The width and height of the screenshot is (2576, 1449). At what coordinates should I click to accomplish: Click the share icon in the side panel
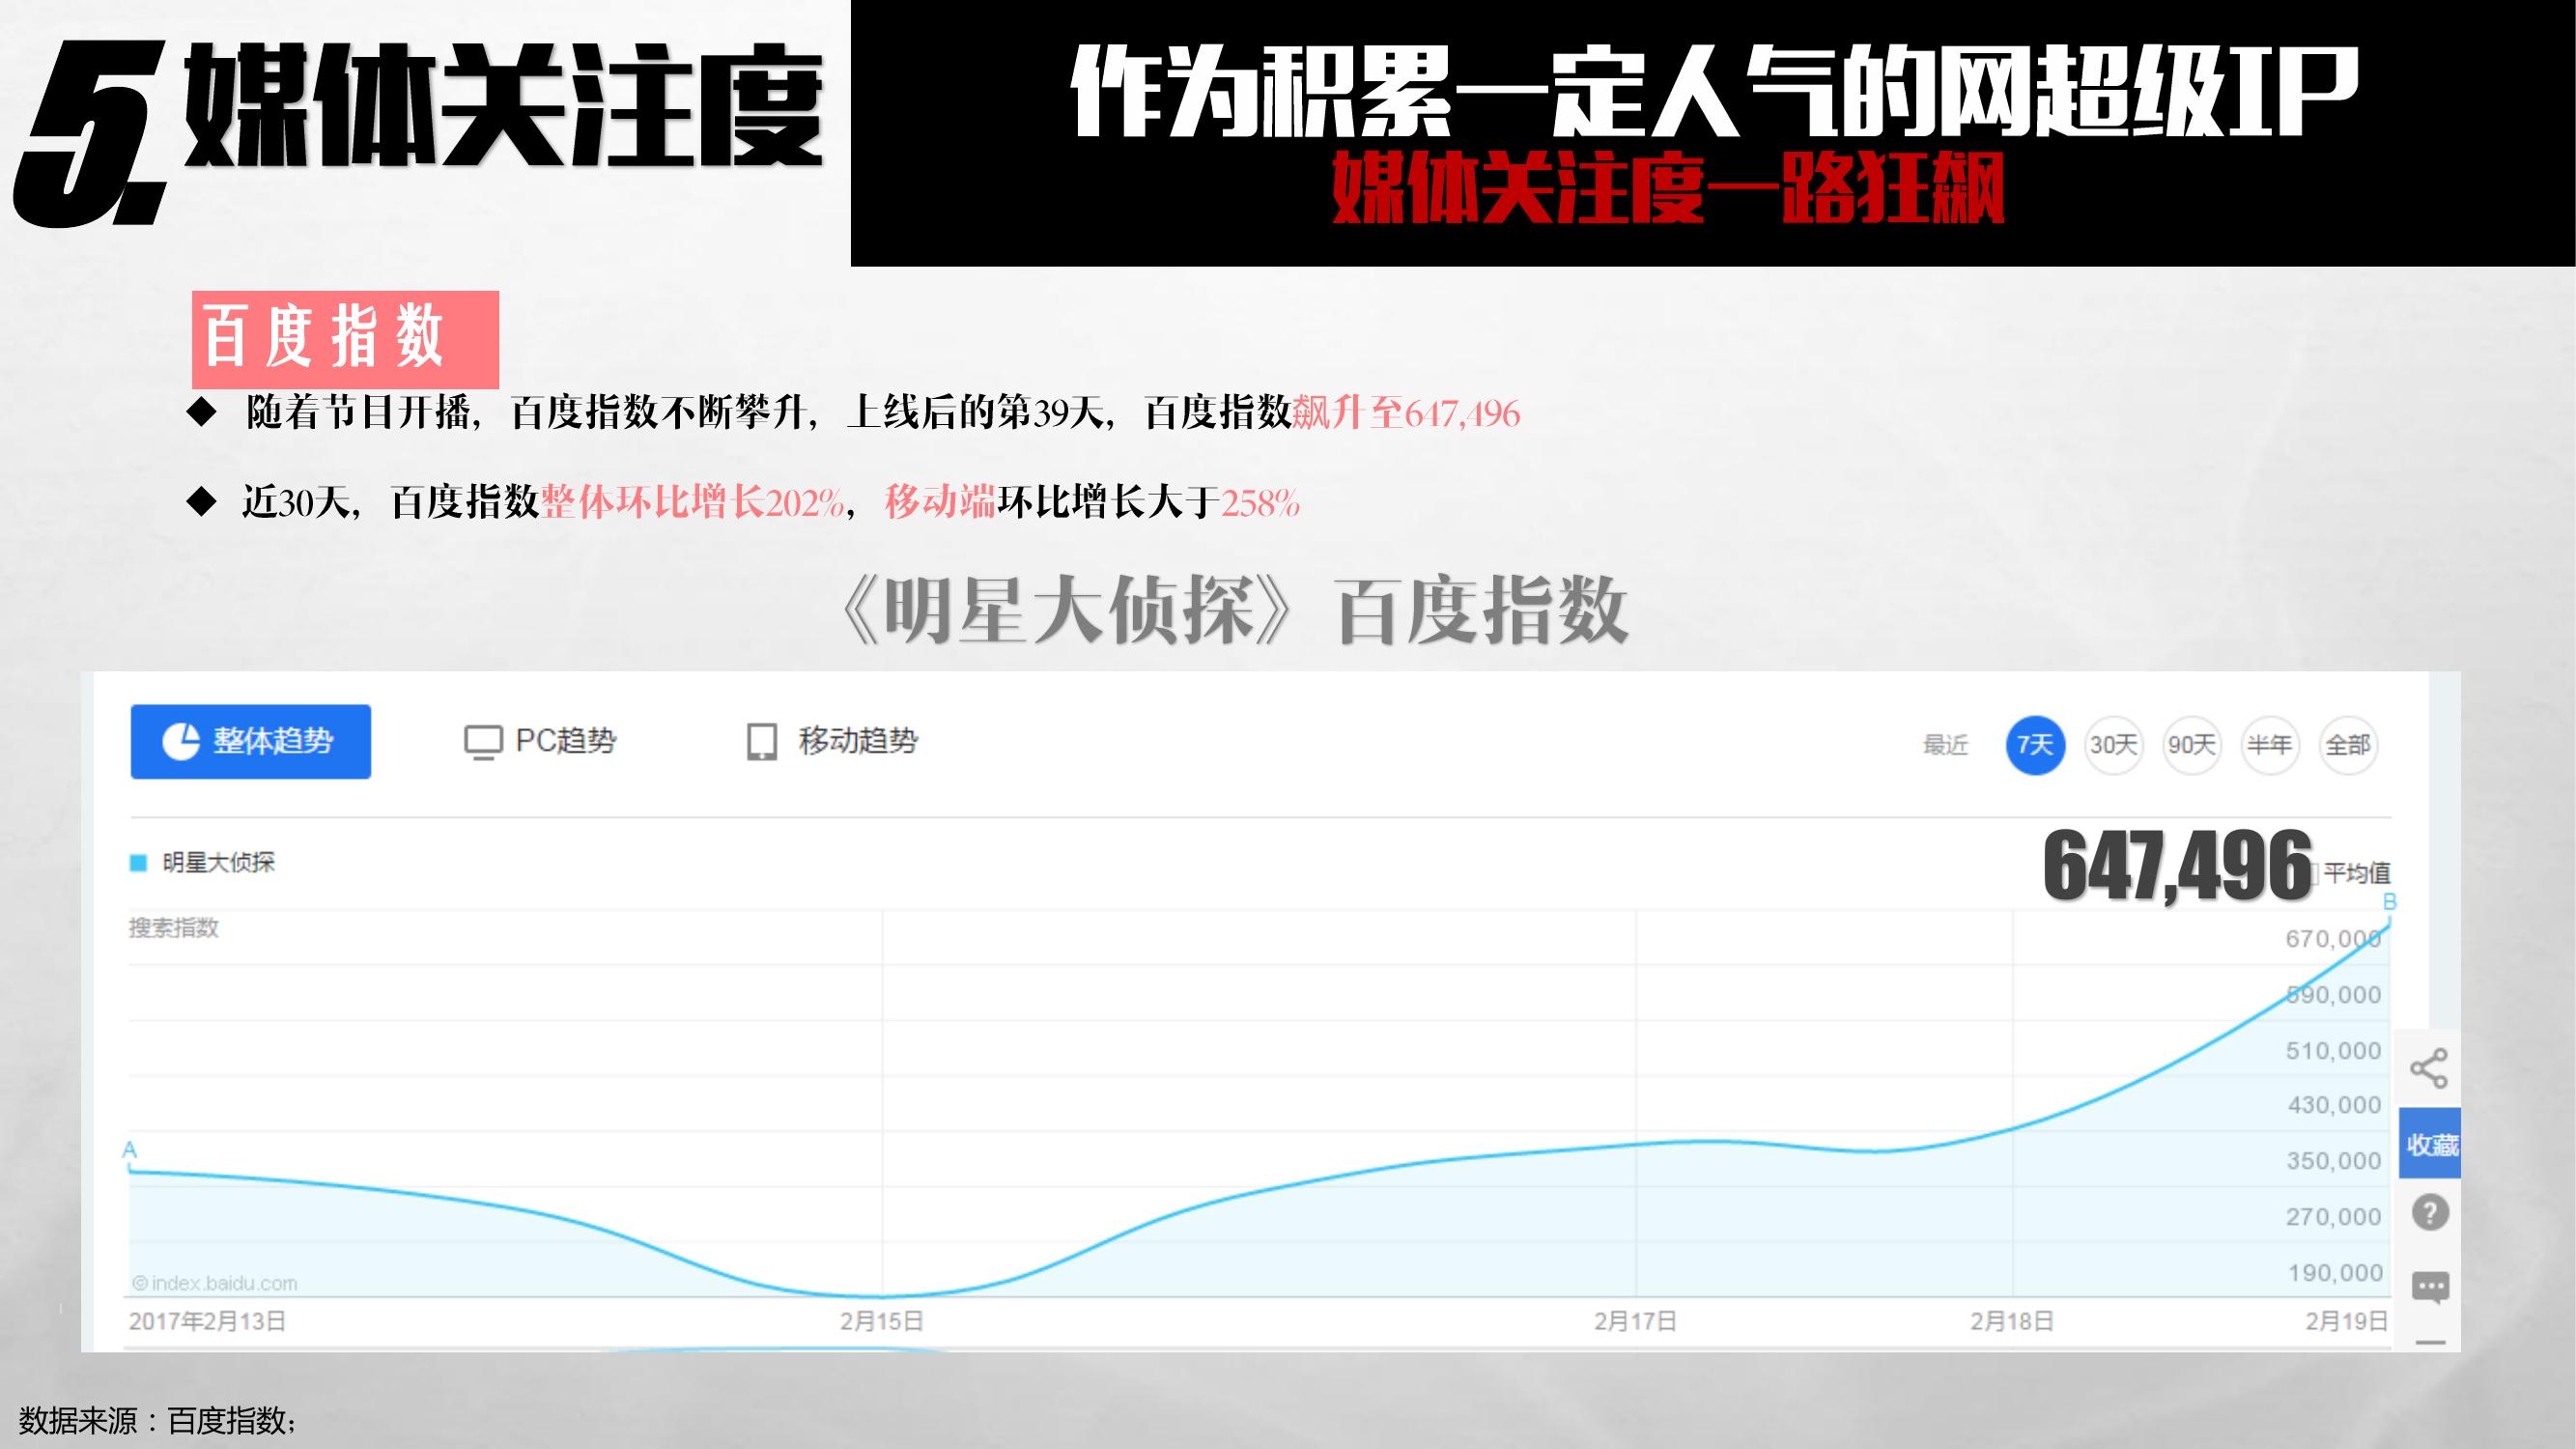tap(2429, 1068)
